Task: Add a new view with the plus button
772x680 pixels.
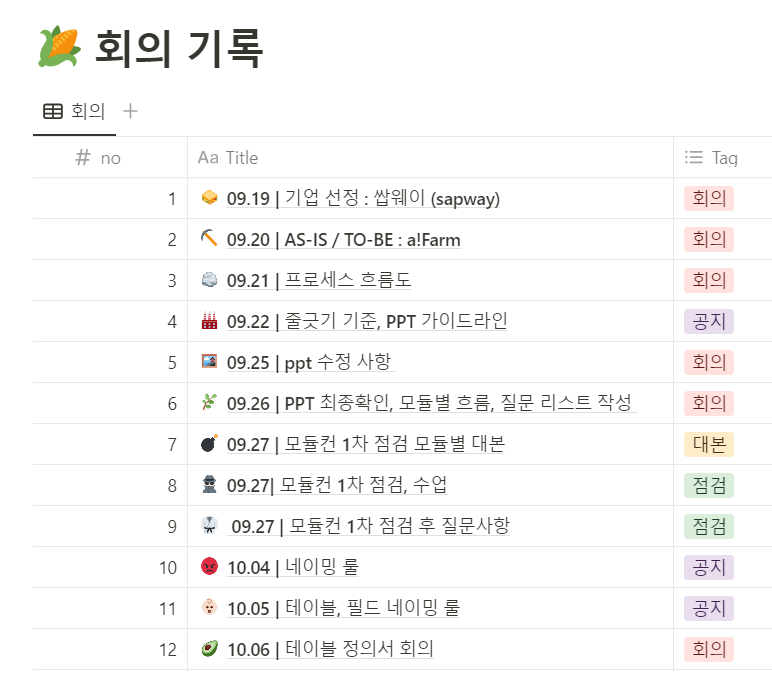Action: (x=130, y=111)
